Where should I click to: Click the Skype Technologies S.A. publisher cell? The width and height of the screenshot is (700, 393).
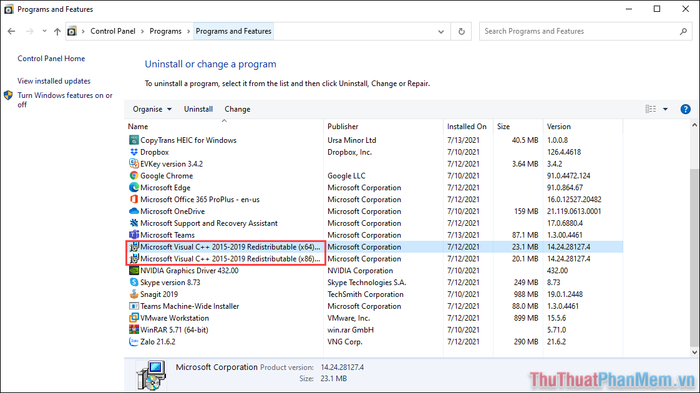pyautogui.click(x=367, y=283)
